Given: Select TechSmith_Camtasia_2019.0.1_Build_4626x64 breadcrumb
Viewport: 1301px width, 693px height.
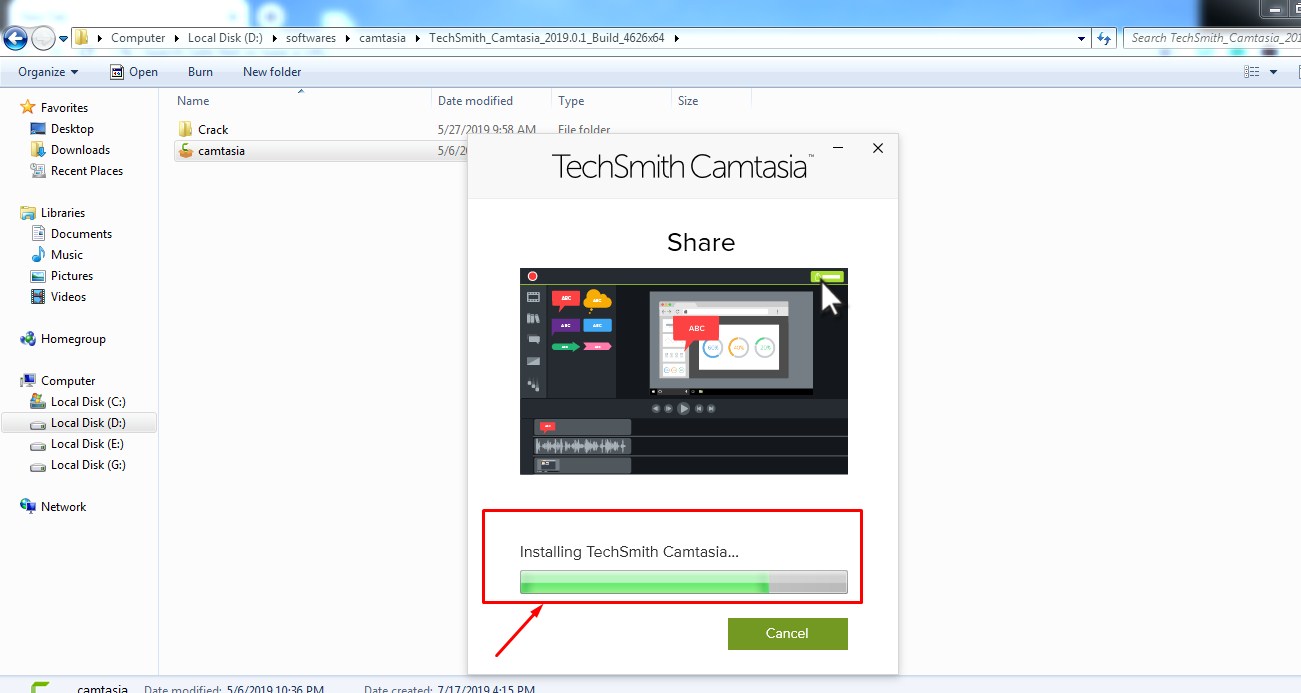Looking at the screenshot, I should click(x=549, y=38).
